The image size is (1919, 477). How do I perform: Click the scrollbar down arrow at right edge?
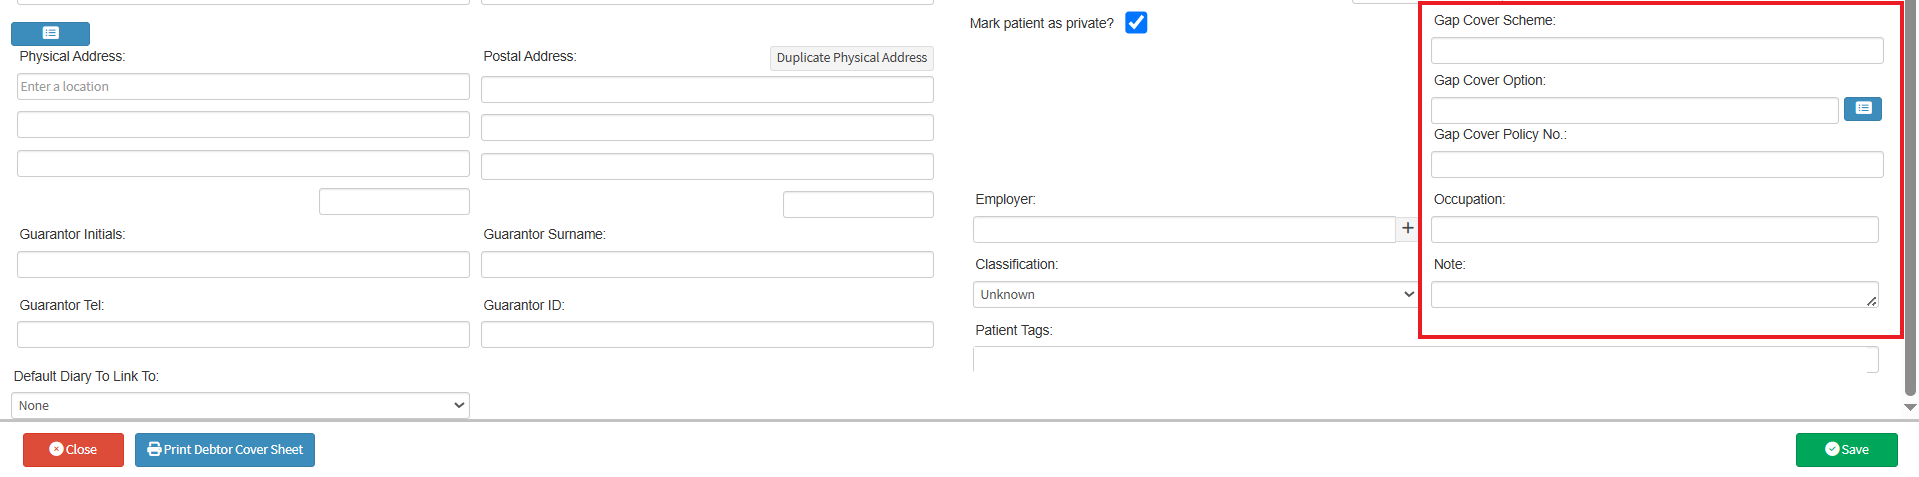pyautogui.click(x=1910, y=407)
